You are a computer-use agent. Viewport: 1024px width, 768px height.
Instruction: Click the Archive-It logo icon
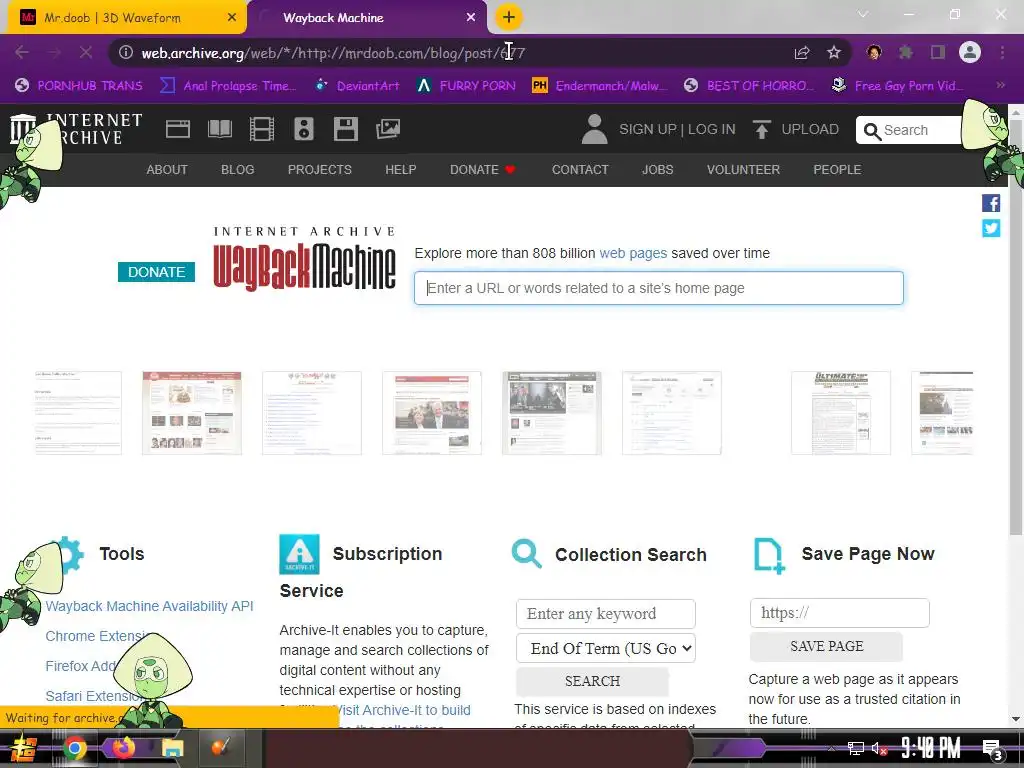tap(299, 554)
